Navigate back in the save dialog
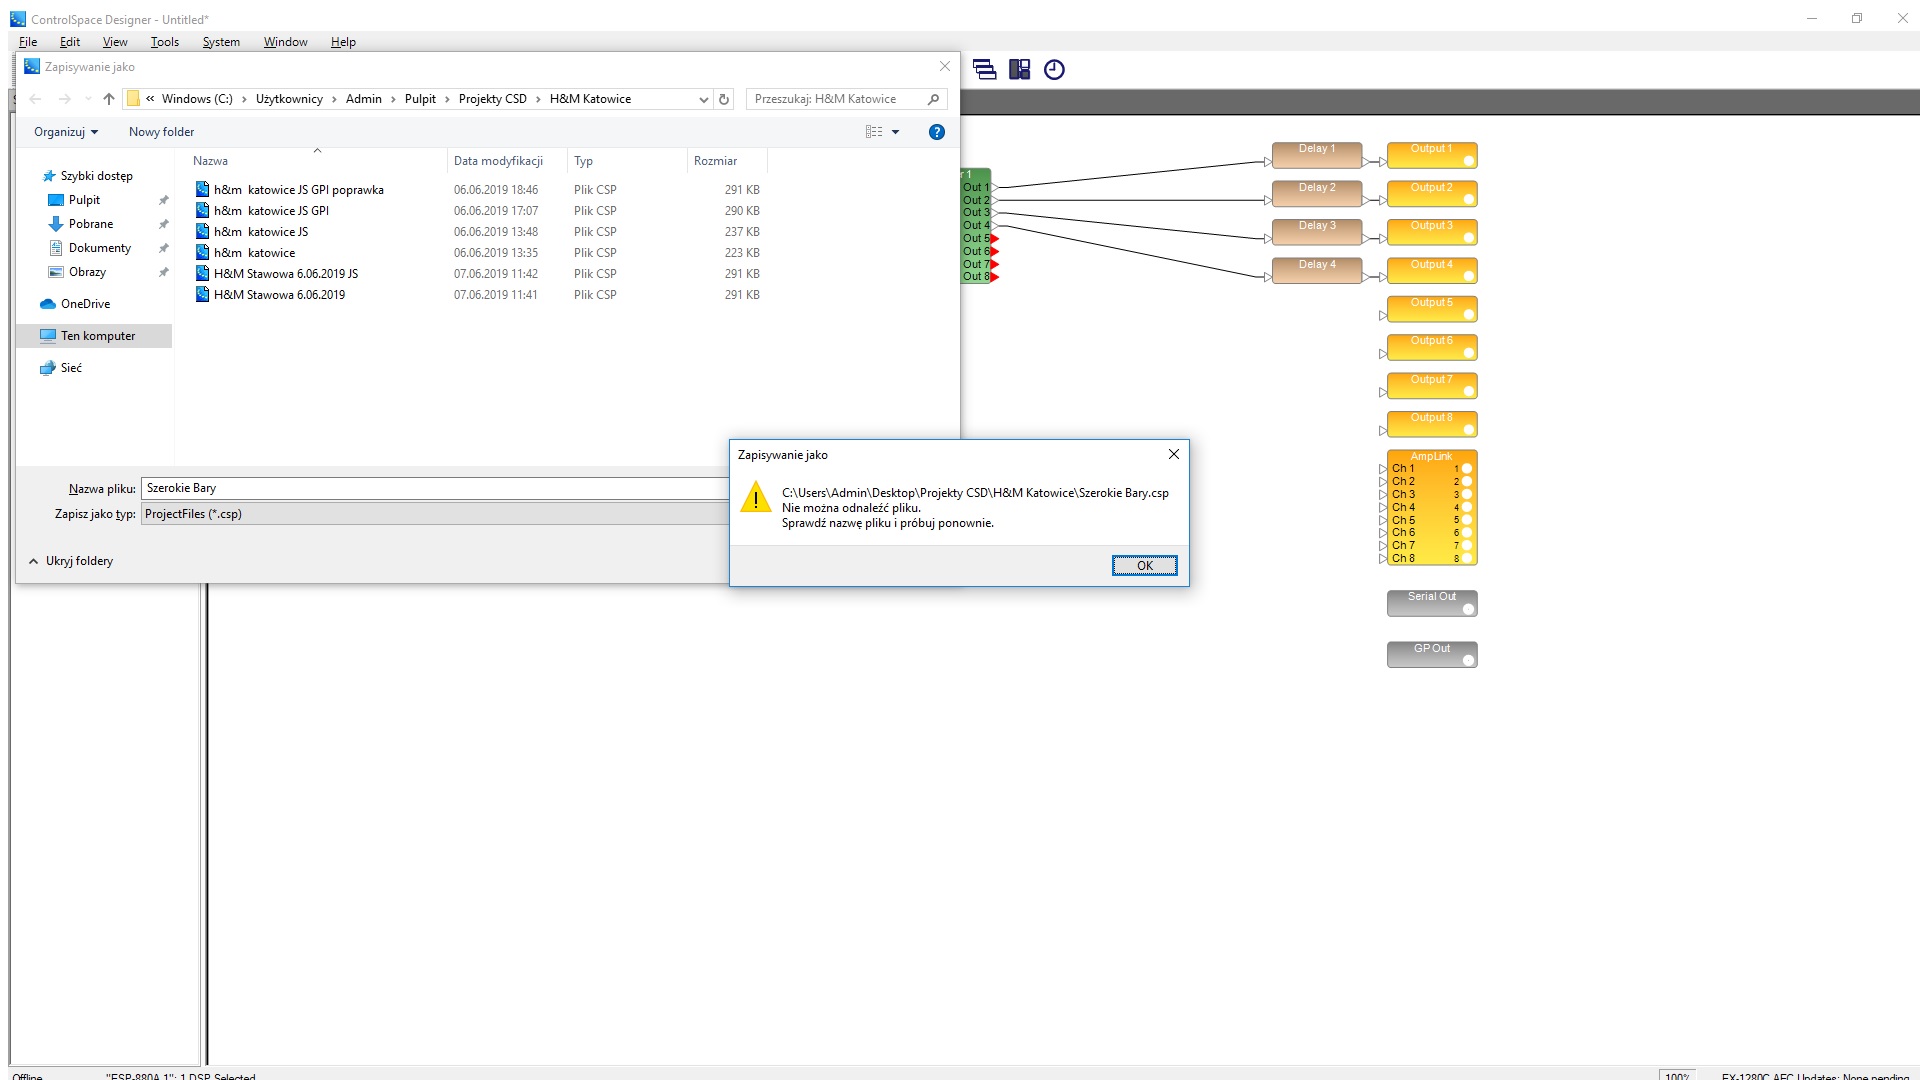Image resolution: width=1920 pixels, height=1080 pixels. pos(36,99)
